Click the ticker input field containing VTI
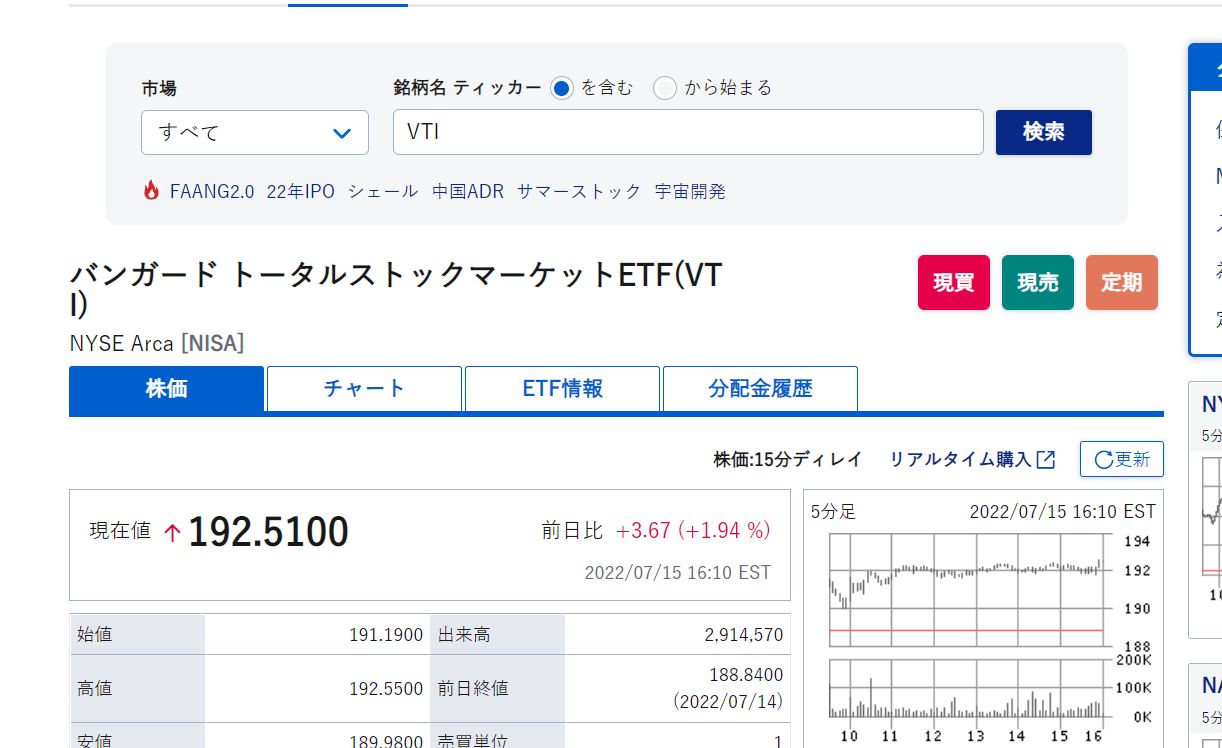Viewport: 1222px width, 748px height. pos(688,133)
